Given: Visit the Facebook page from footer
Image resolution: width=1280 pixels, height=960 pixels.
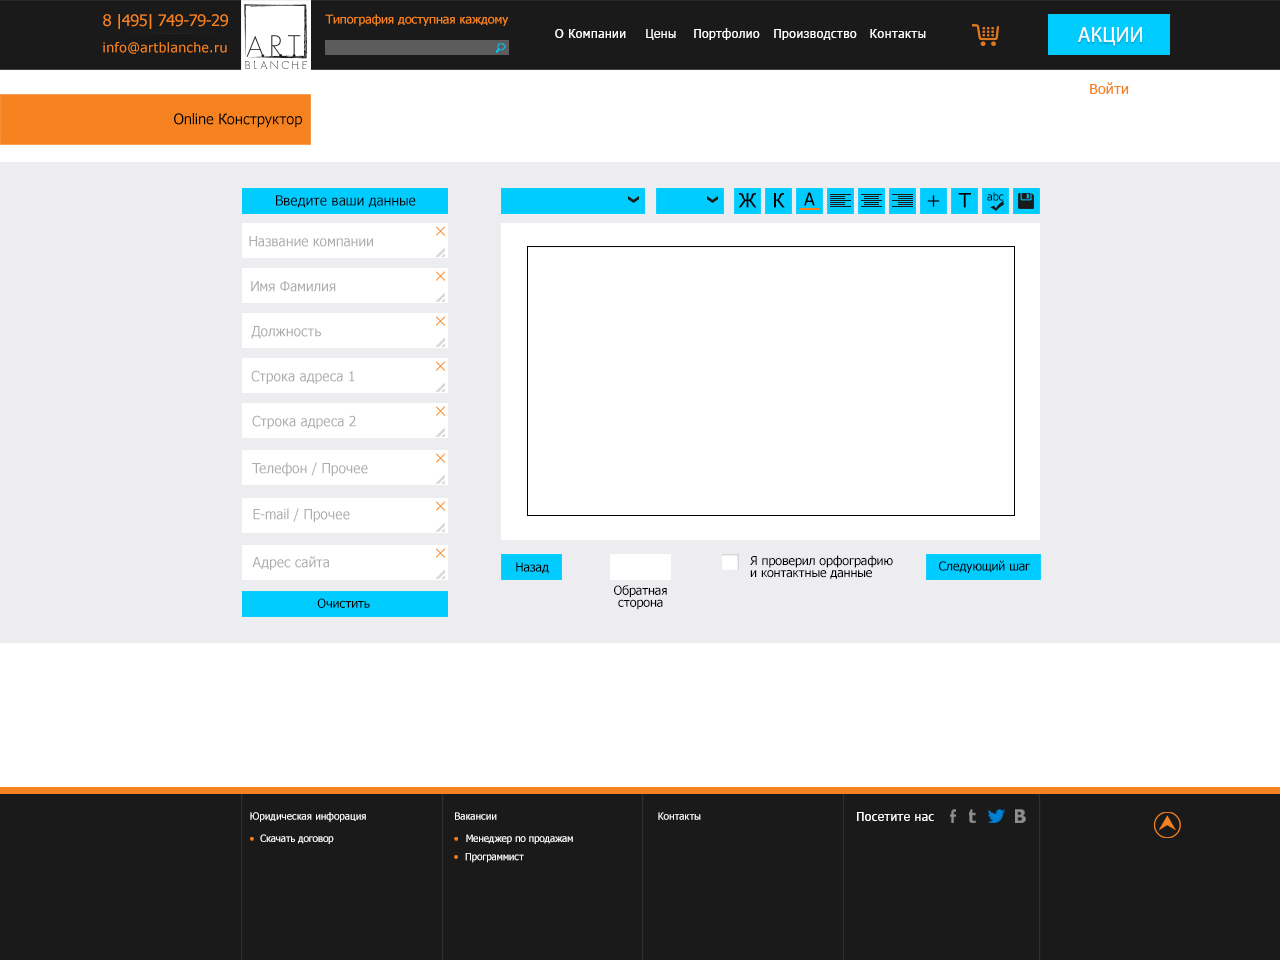Looking at the screenshot, I should (953, 816).
